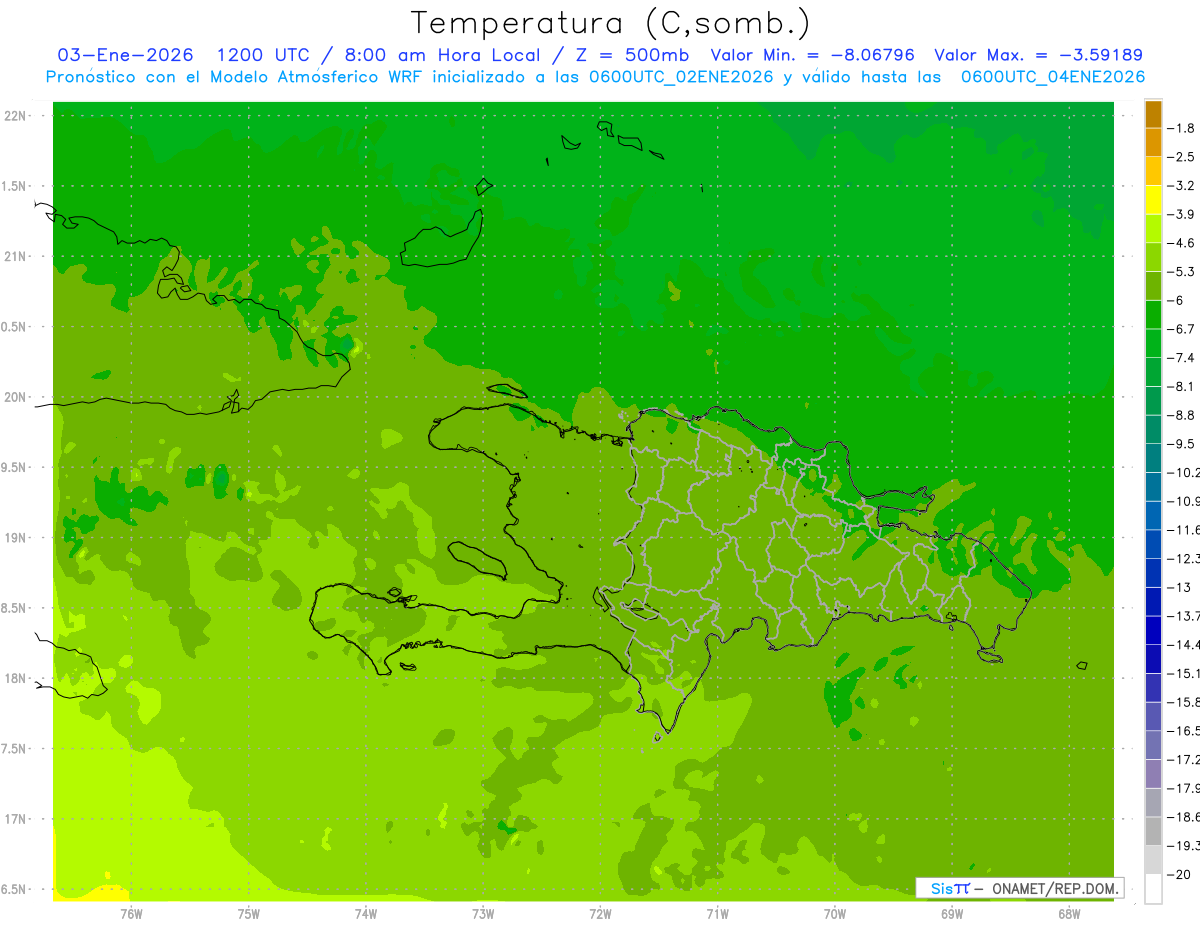Click the '-7.4' color scale value
The width and height of the screenshot is (1200, 927).
coord(1181,358)
